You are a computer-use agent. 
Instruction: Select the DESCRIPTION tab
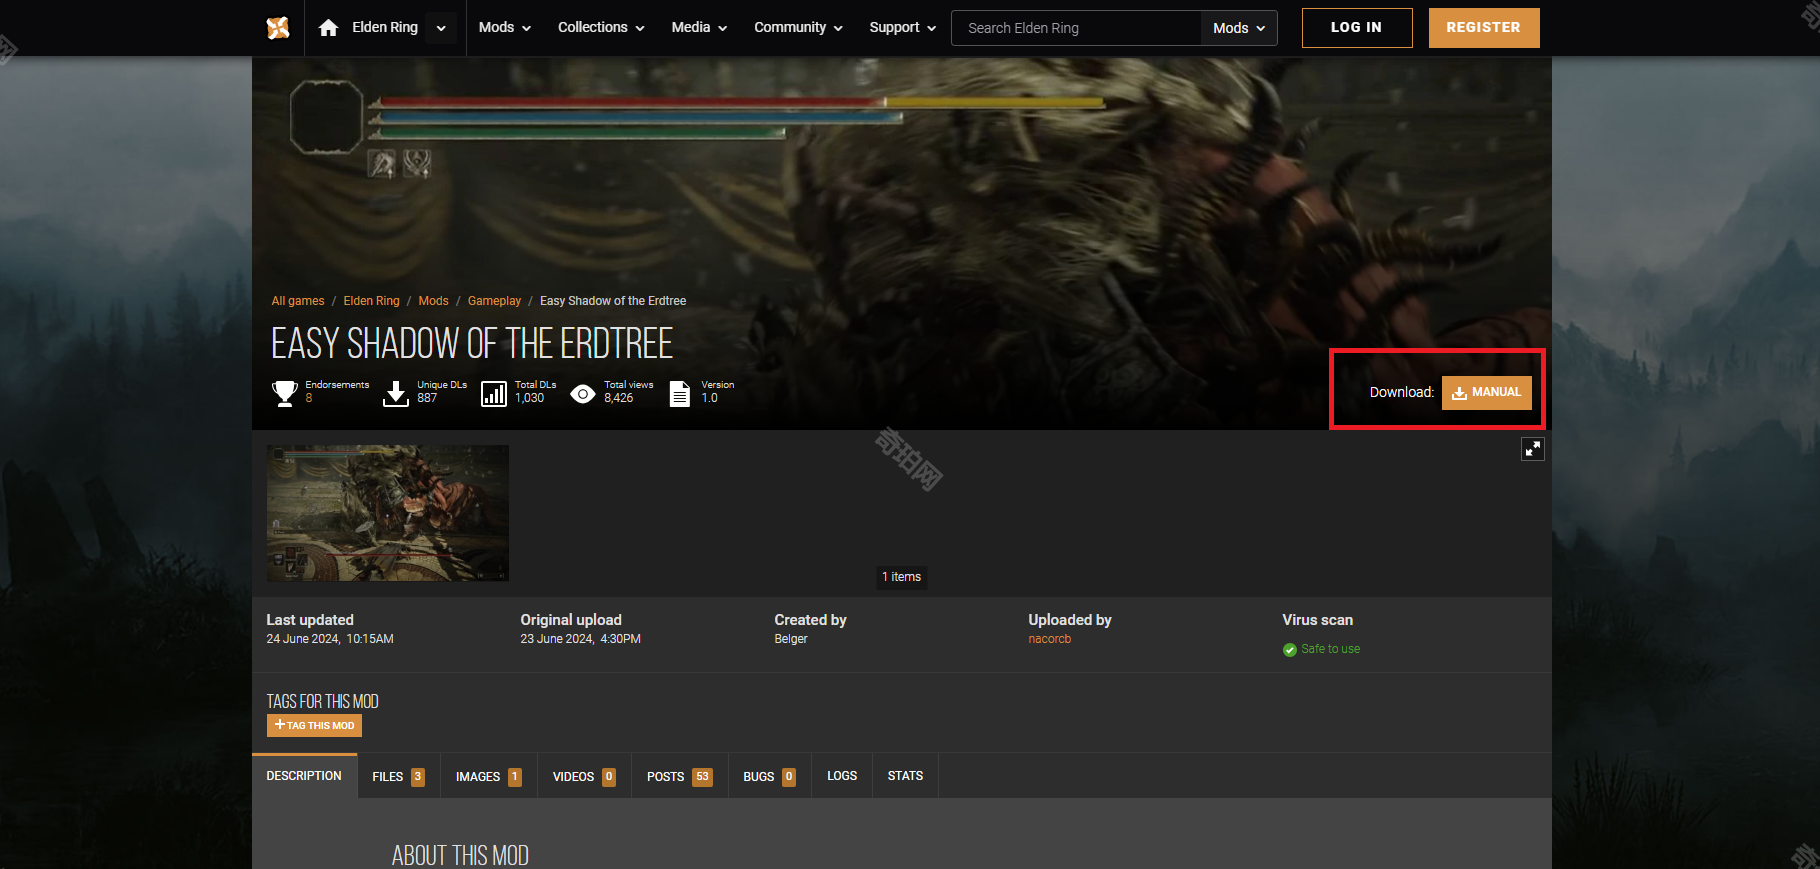(304, 776)
